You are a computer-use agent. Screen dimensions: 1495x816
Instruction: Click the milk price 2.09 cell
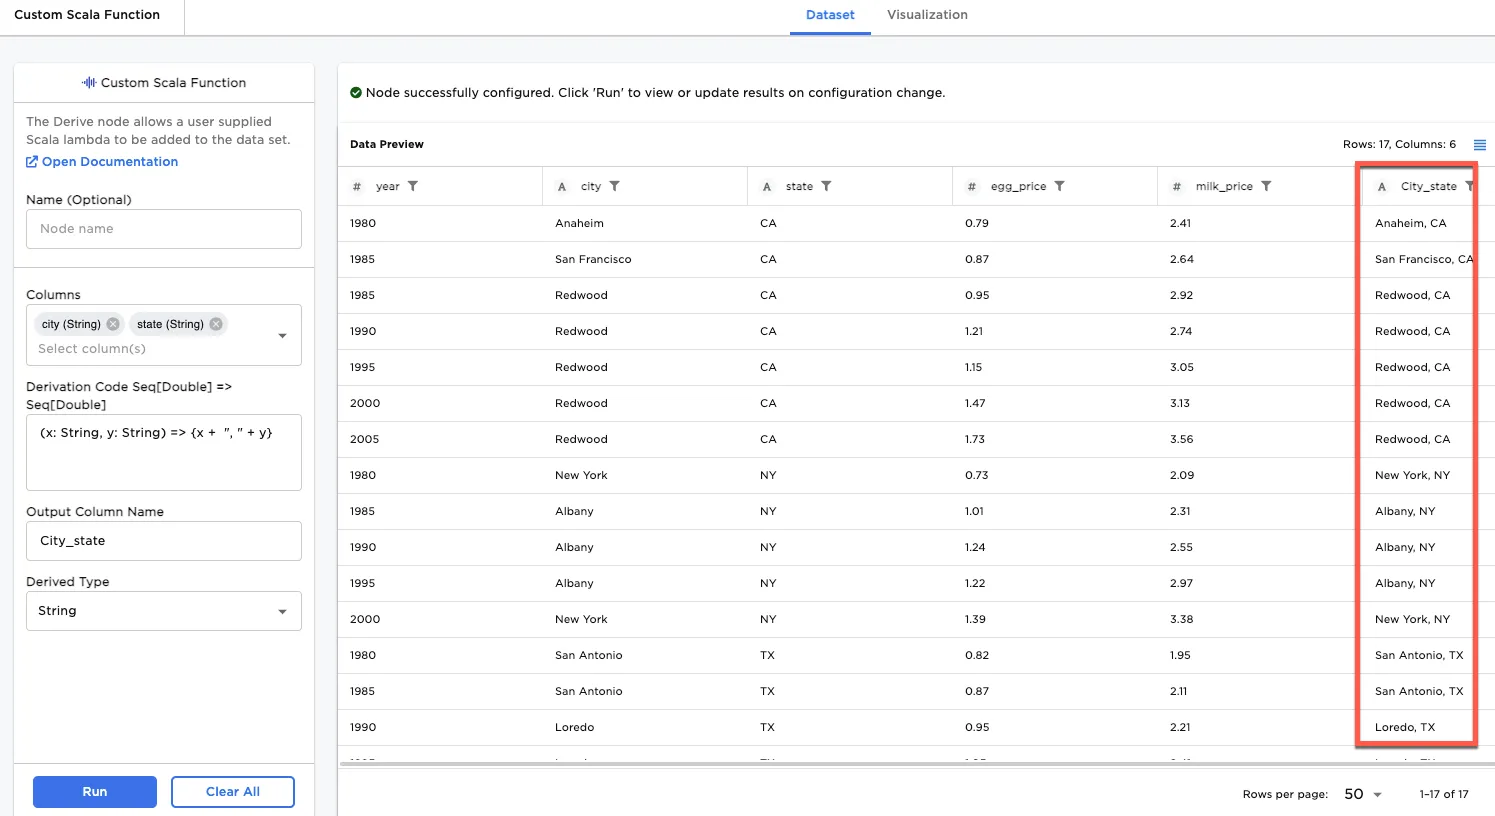[x=1182, y=475]
